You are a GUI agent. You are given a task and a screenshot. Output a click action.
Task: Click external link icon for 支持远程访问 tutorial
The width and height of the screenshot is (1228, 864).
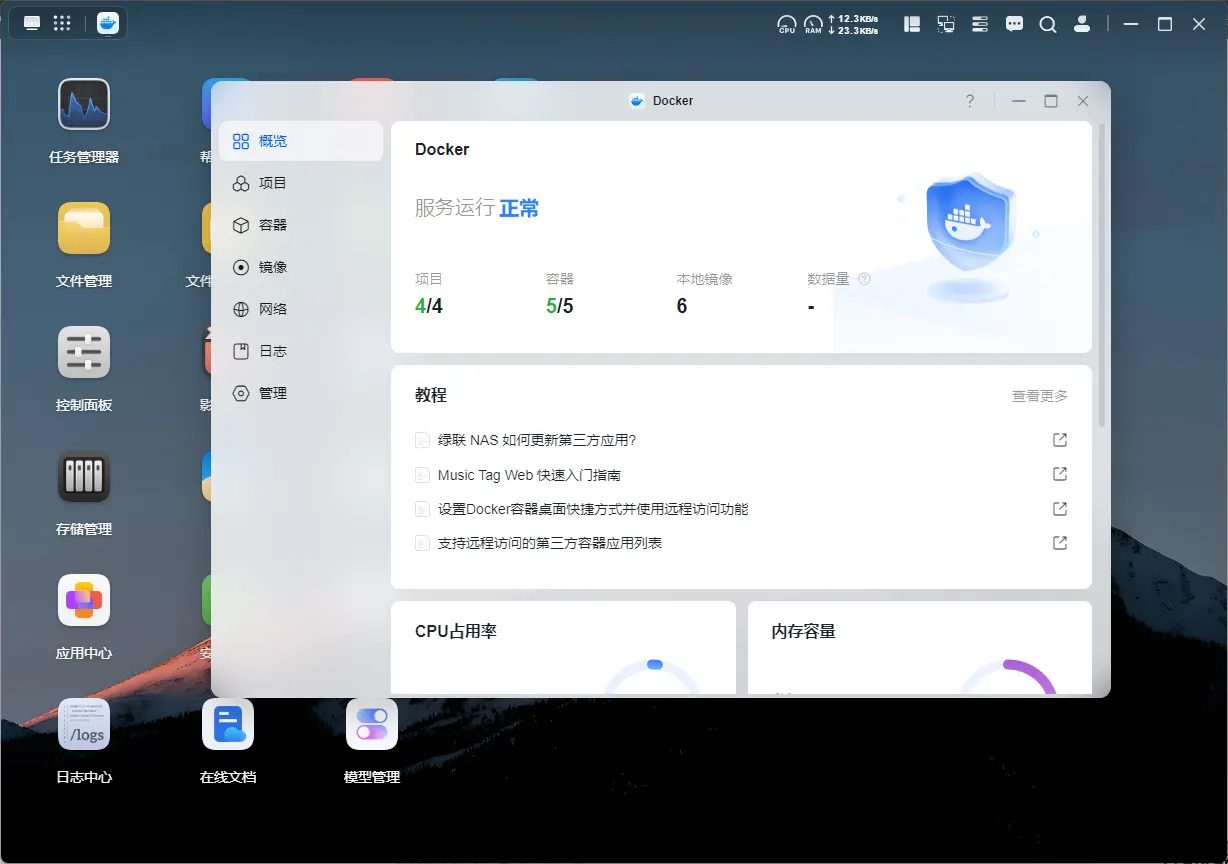click(x=1060, y=543)
